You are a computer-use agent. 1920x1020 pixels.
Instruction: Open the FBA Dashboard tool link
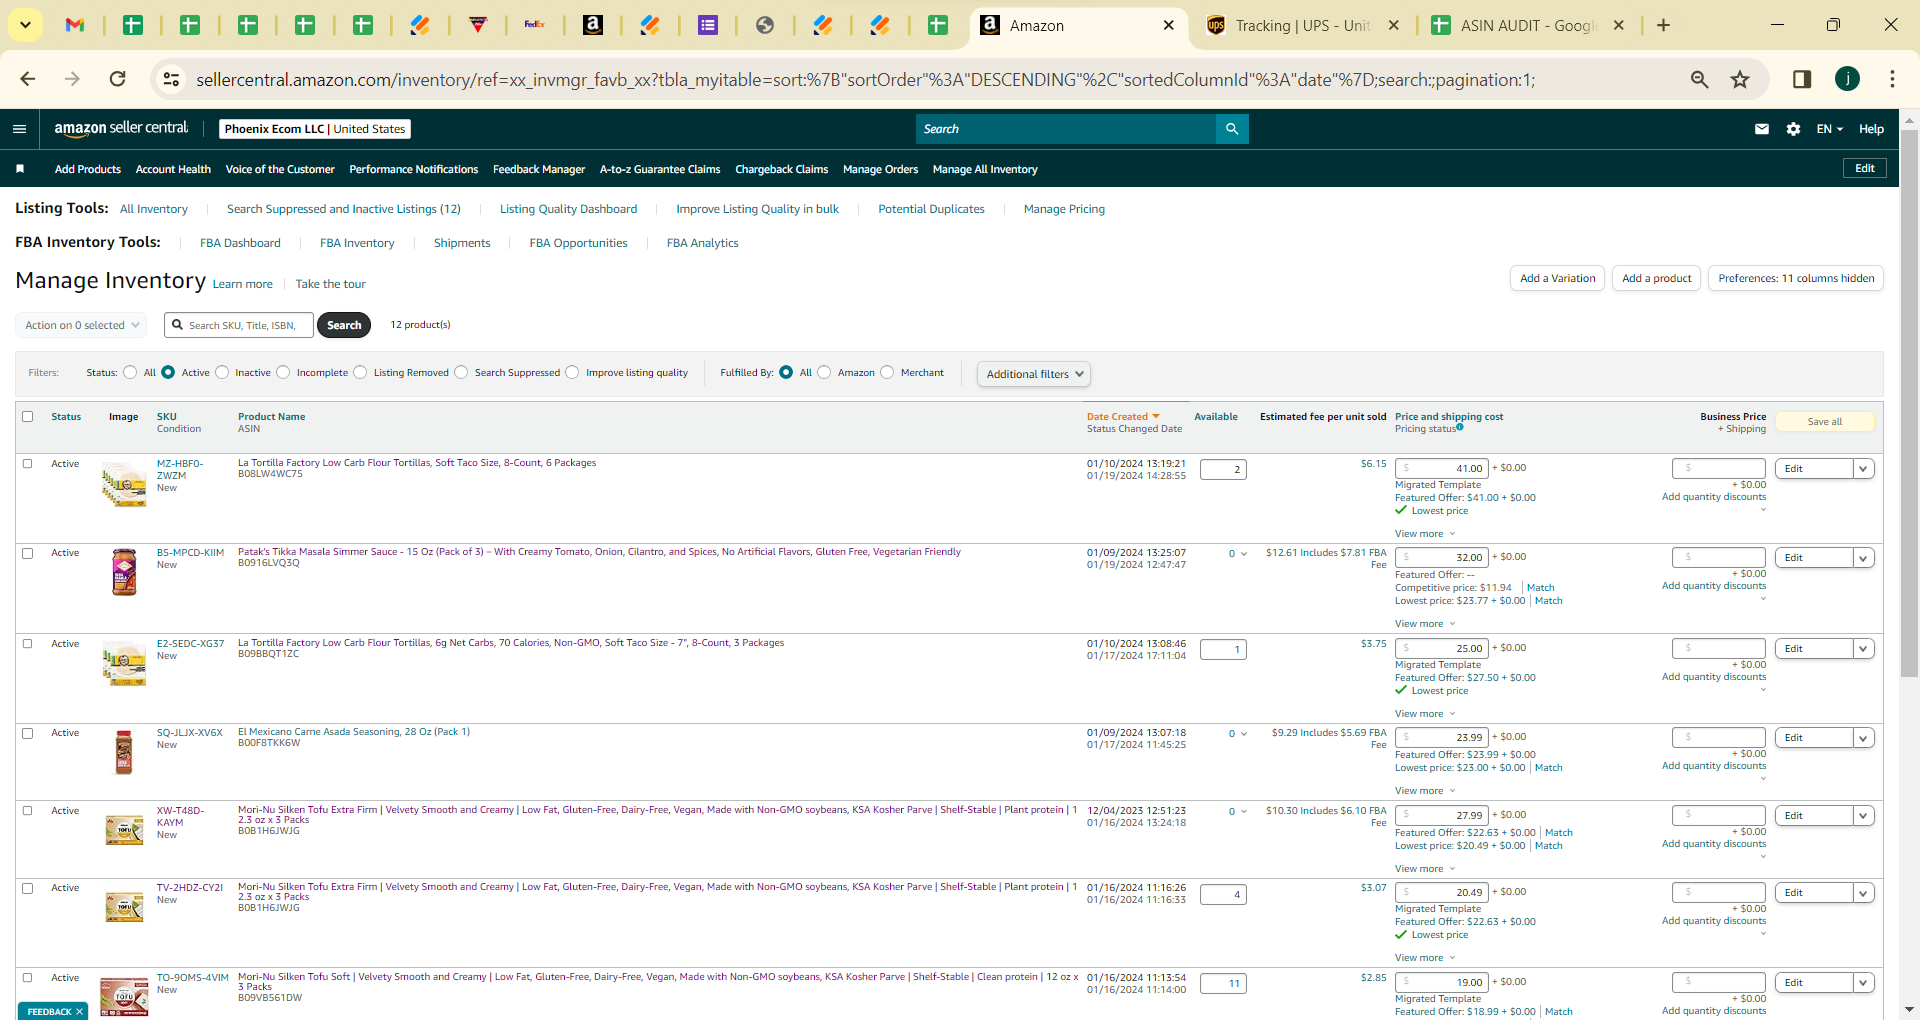pos(240,243)
